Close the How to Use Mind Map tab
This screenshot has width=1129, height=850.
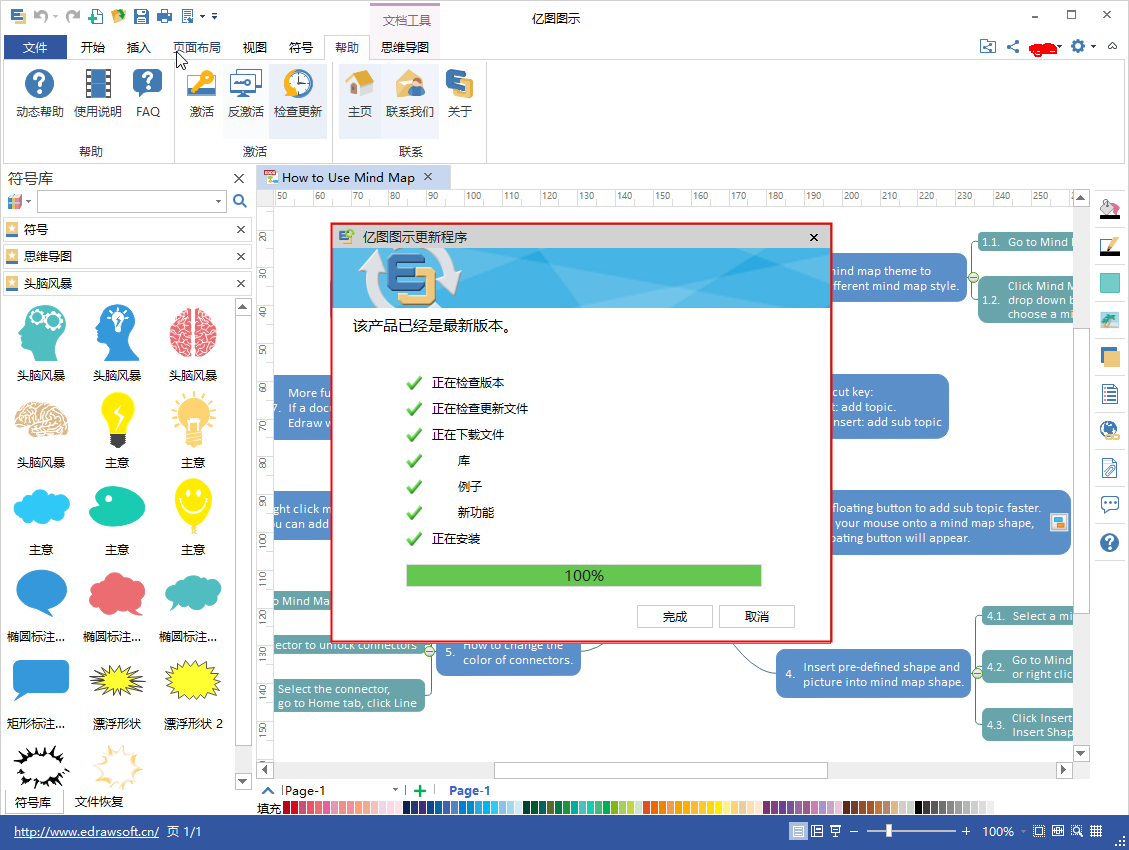(x=428, y=177)
